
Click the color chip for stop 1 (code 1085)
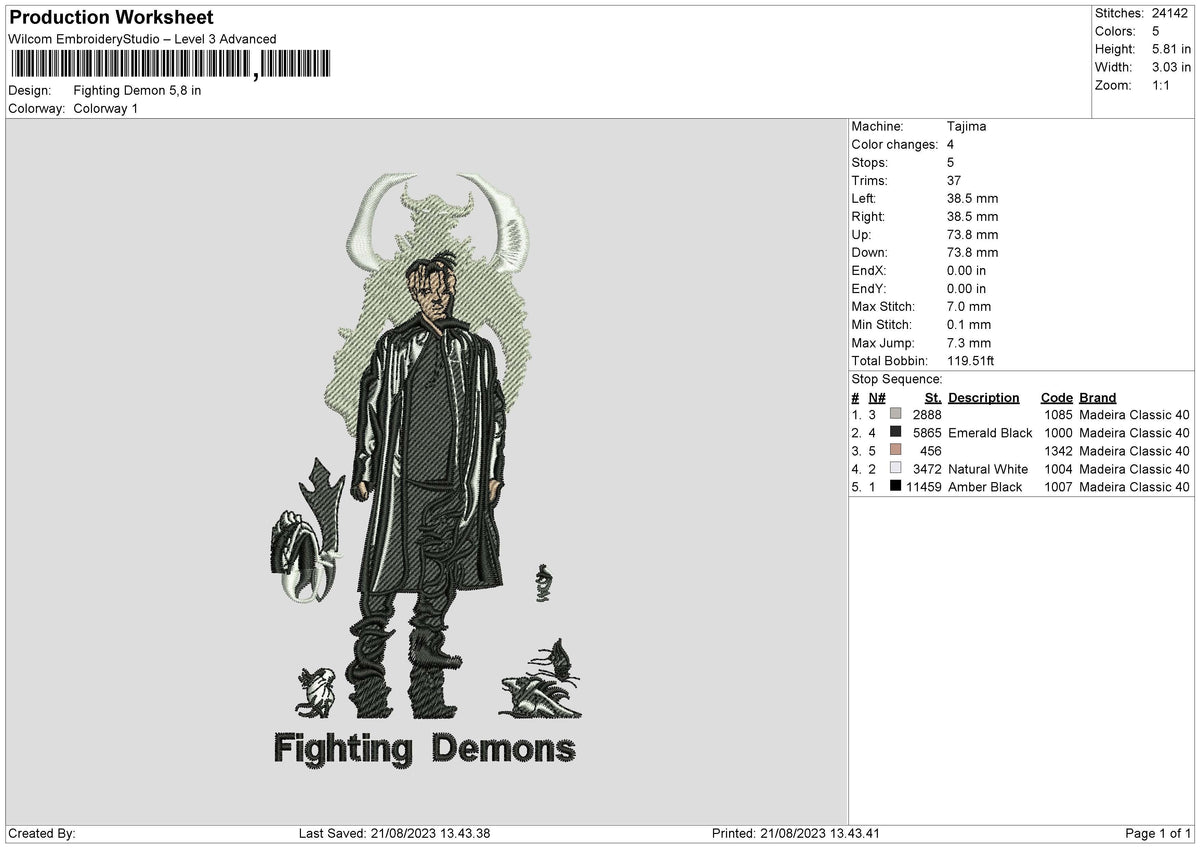pos(896,414)
